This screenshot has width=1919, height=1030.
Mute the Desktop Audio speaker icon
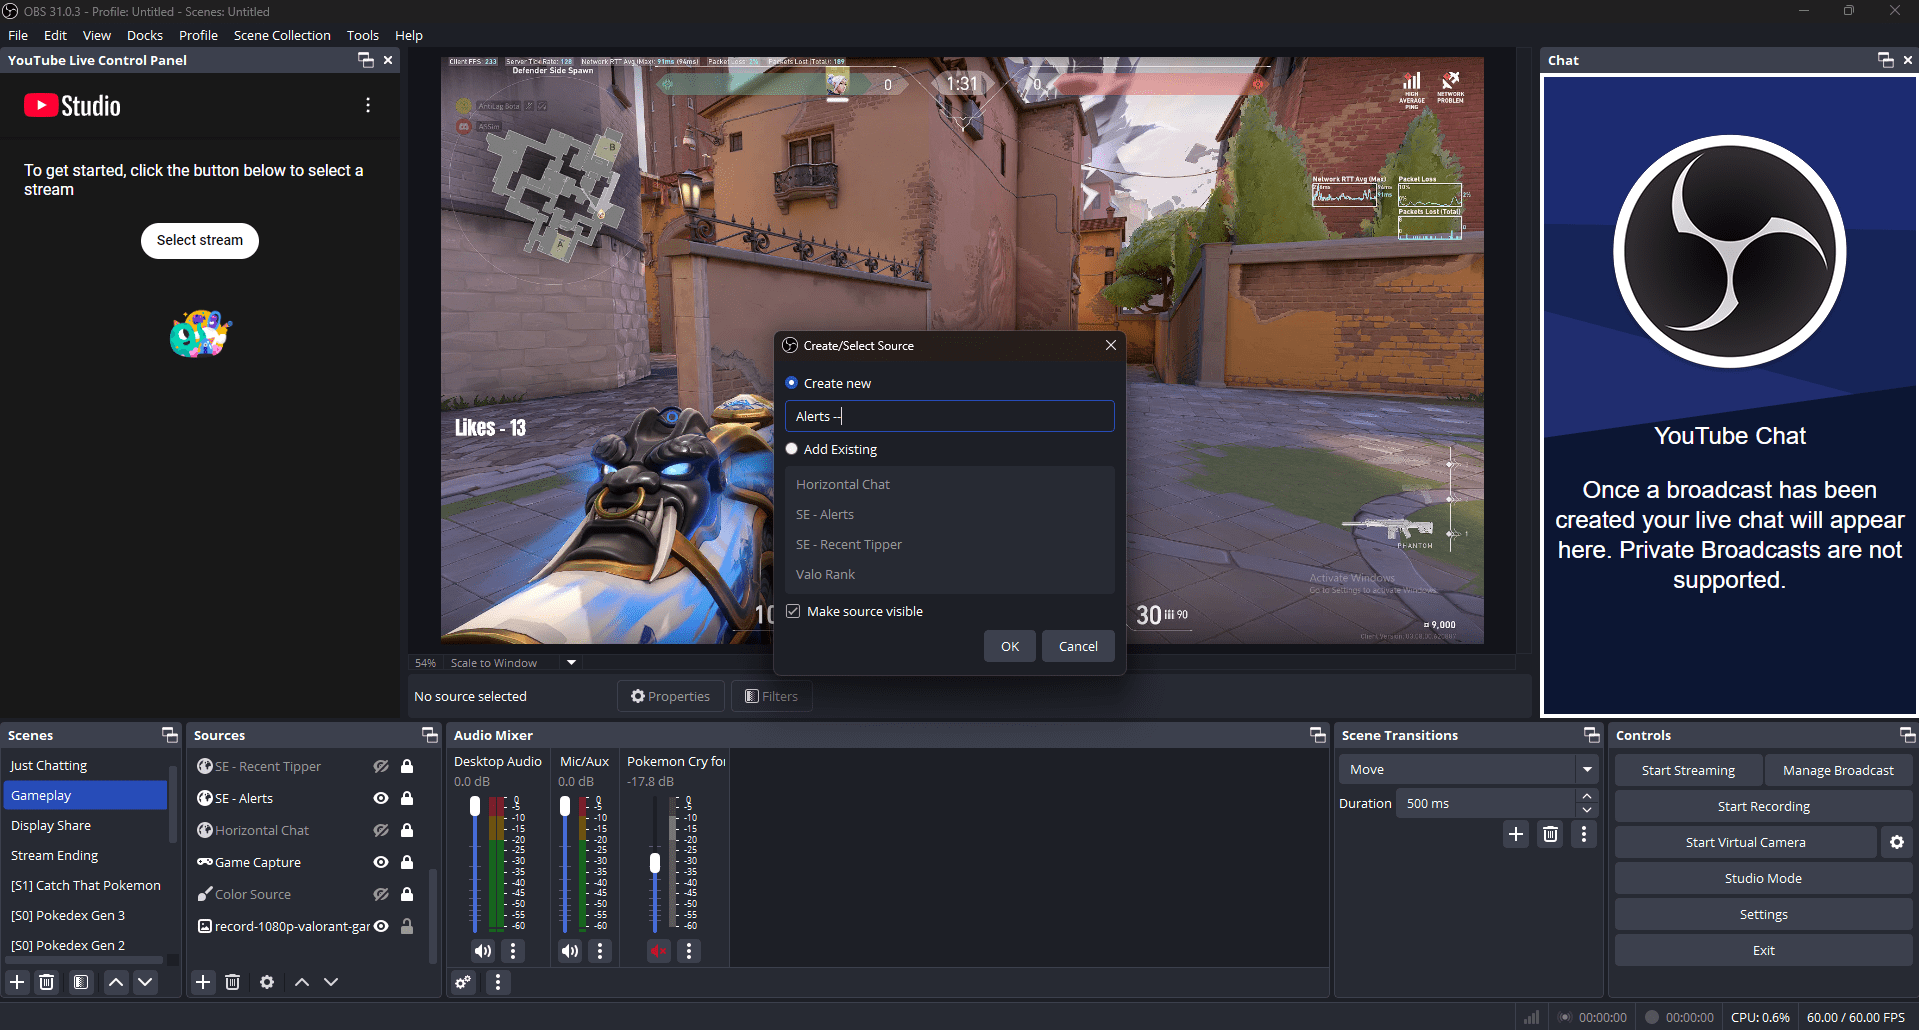(x=483, y=951)
